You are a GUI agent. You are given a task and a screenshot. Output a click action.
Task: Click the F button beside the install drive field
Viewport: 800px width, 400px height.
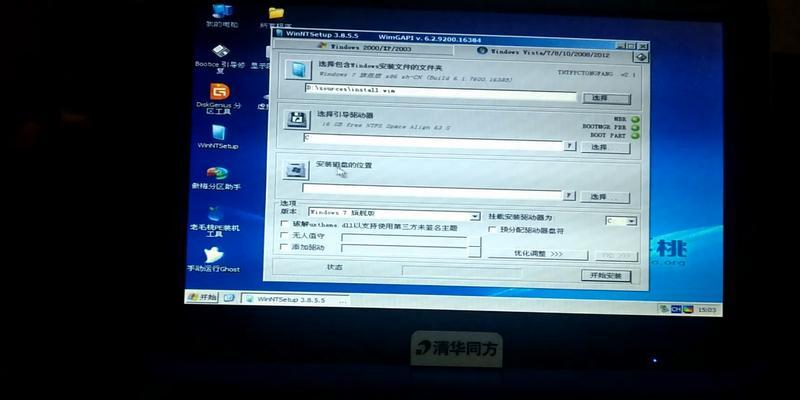(x=569, y=196)
